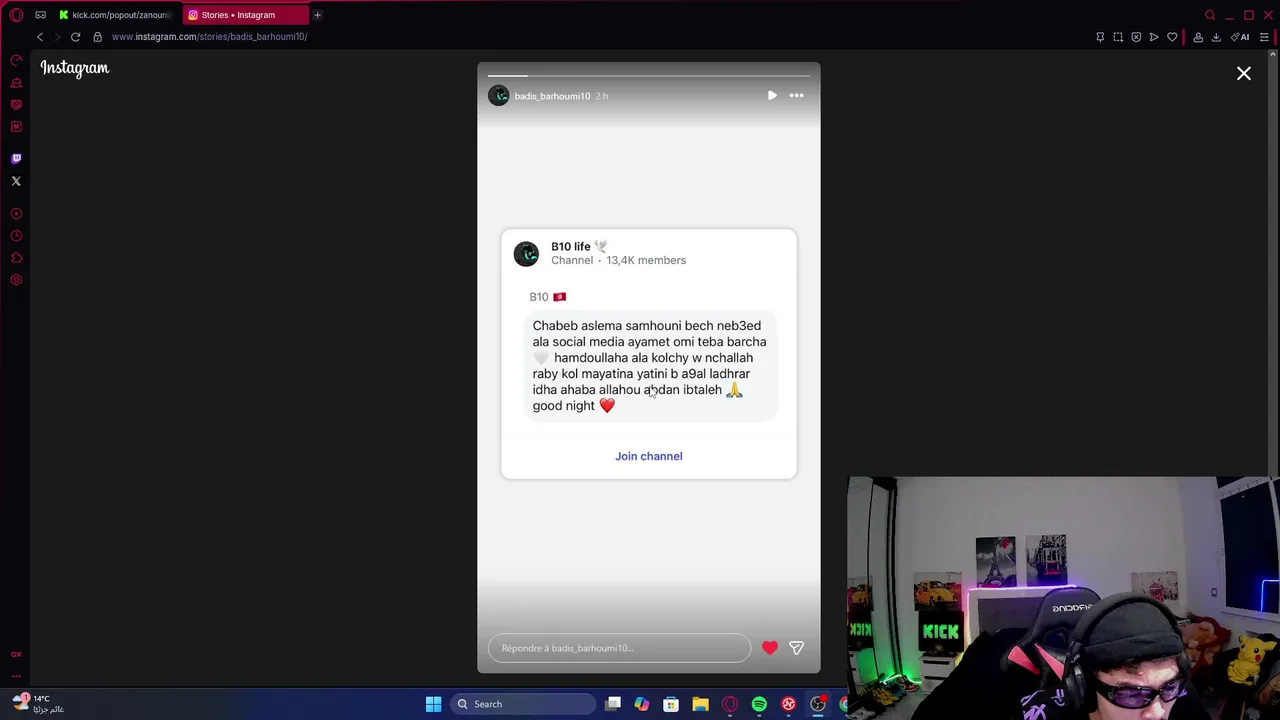
Task: Go forward to the next page
Action: pos(57,37)
